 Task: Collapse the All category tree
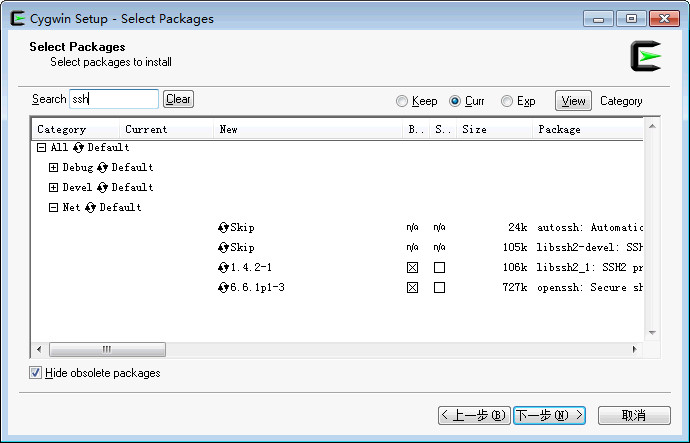[41, 147]
